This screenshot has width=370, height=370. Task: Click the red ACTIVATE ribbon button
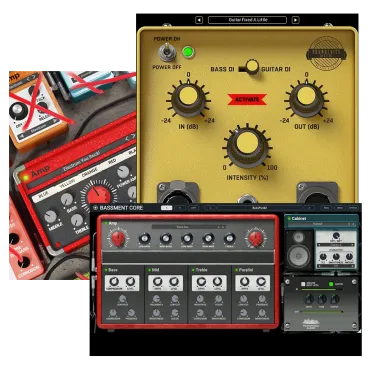coord(247,99)
